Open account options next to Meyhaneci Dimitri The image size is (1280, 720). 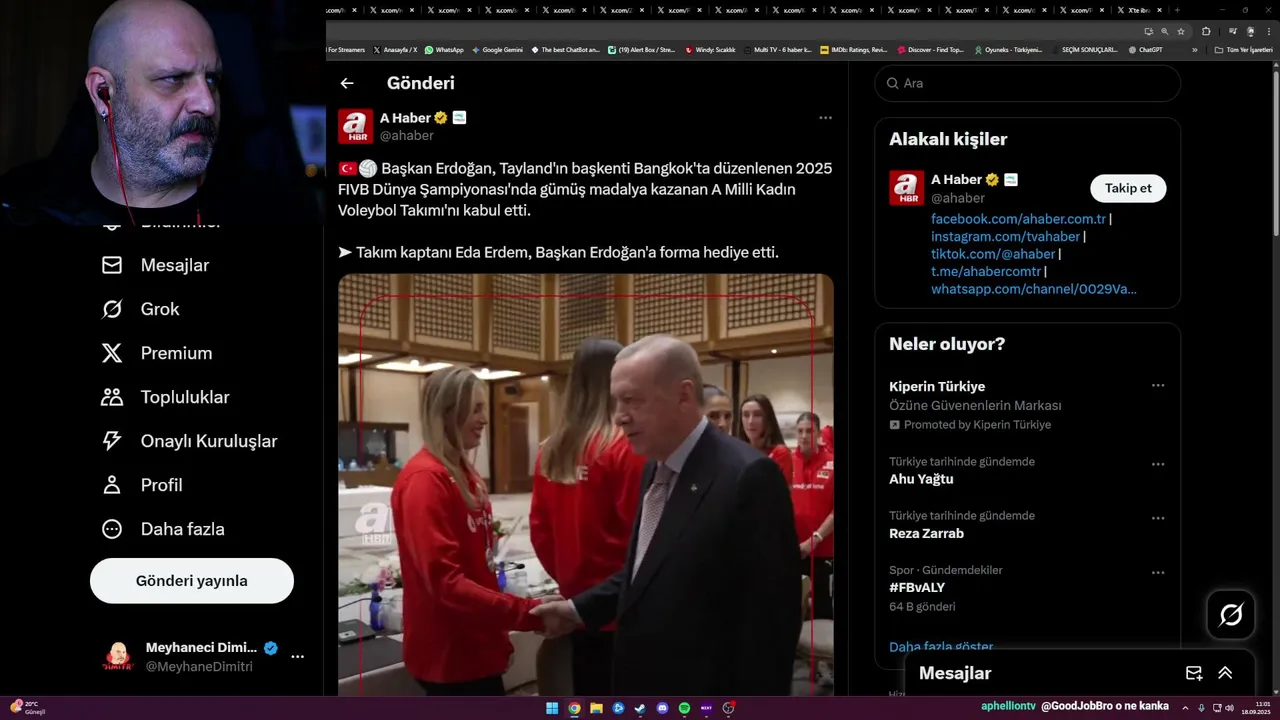(x=297, y=657)
